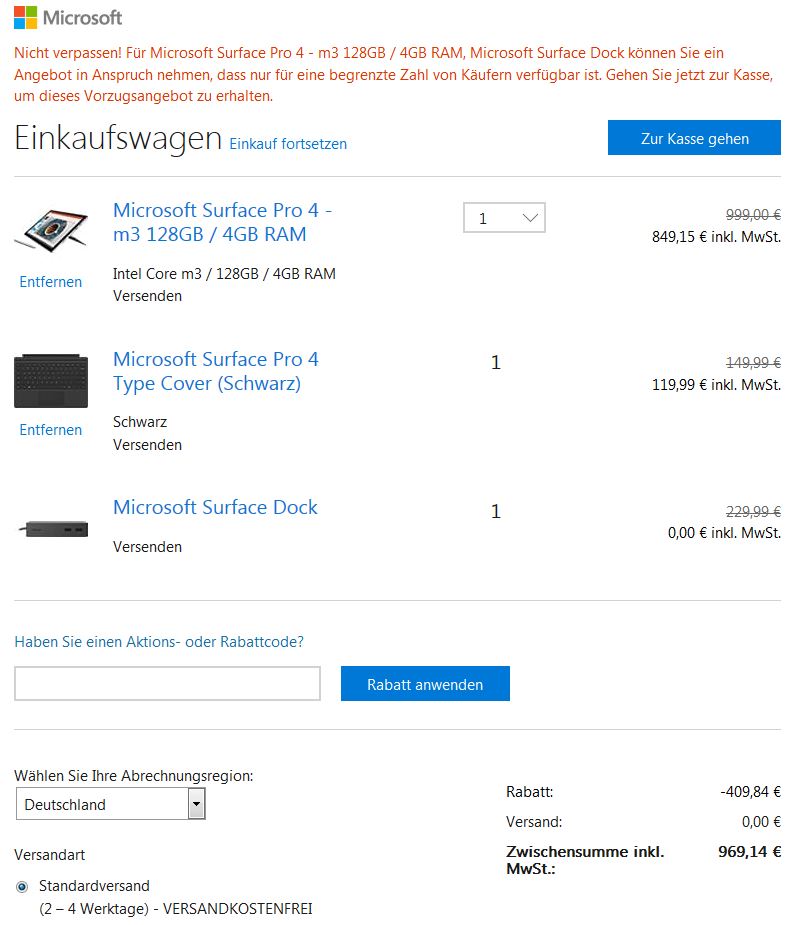Remove the Type Cover via Entfernen
Screen dimensions: 802x925
51,430
